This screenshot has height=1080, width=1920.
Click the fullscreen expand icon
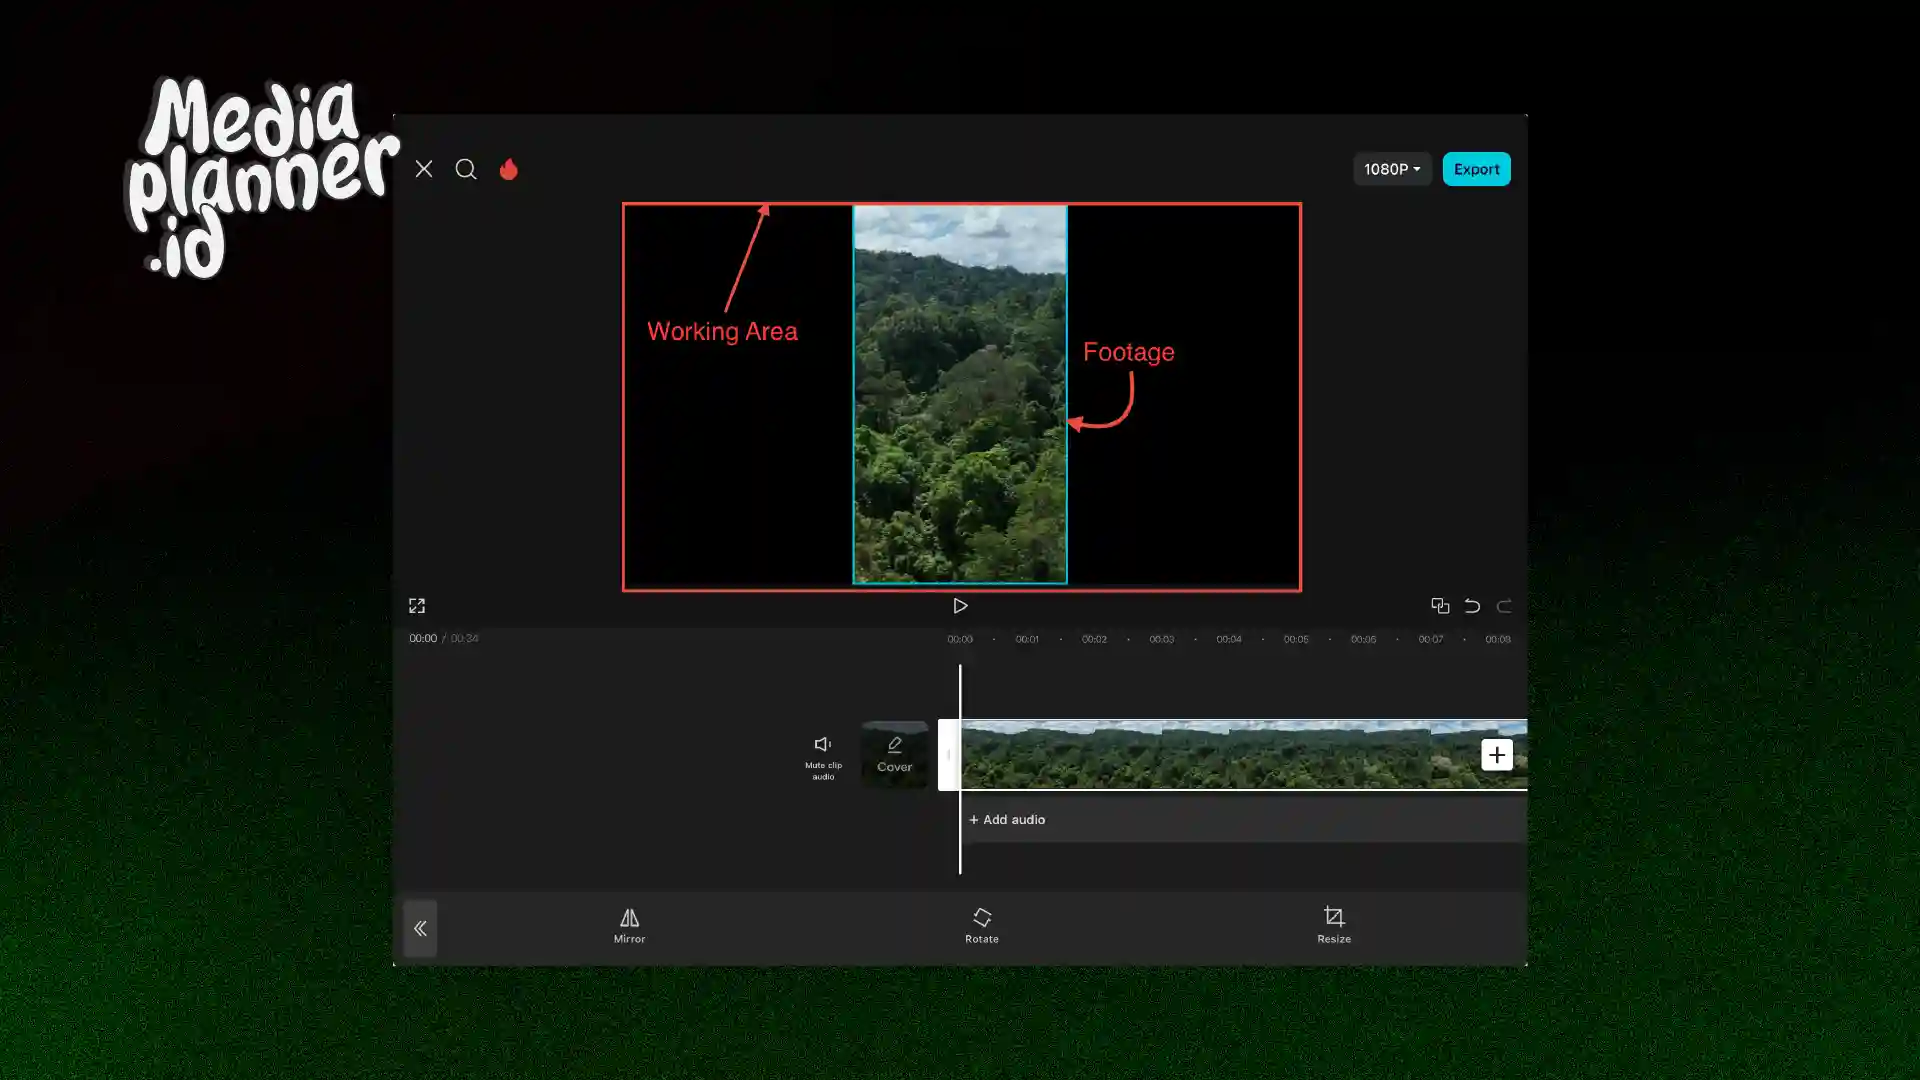point(417,605)
